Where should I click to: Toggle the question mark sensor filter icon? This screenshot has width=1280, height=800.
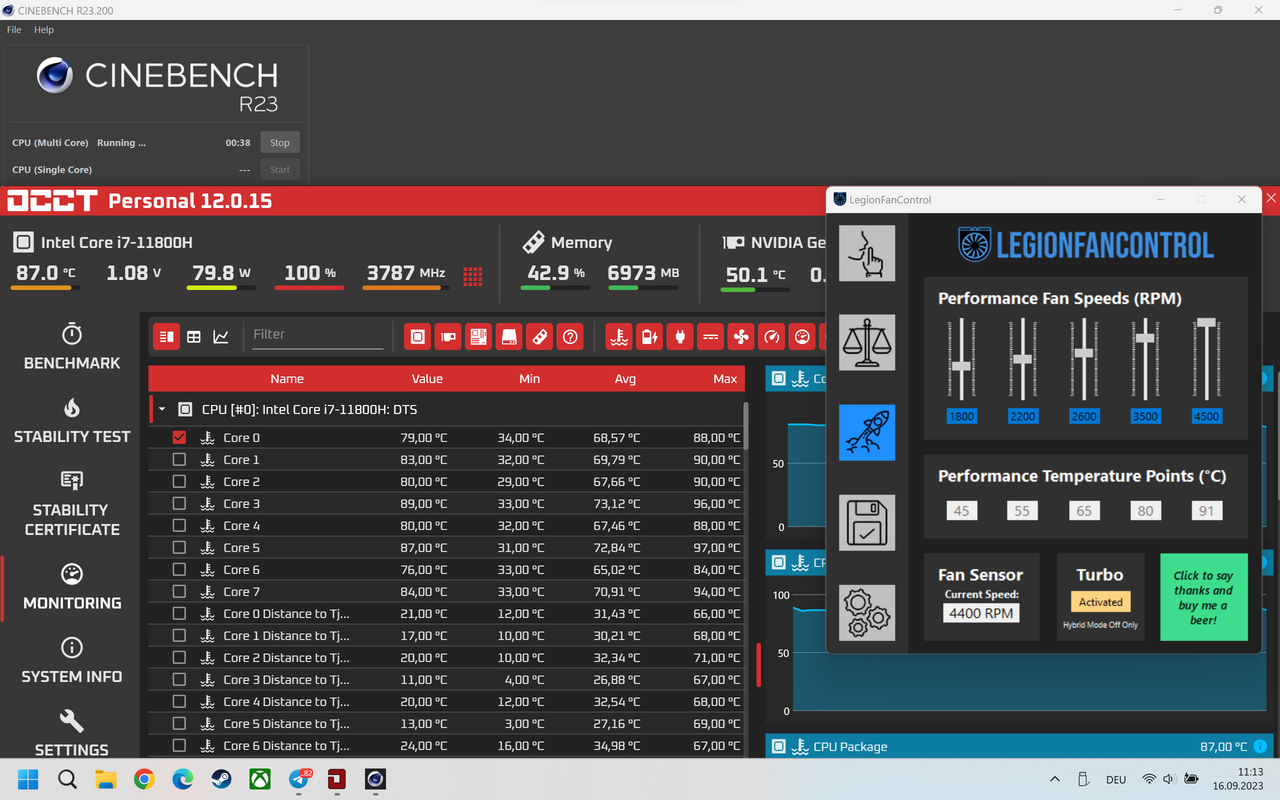(x=570, y=337)
